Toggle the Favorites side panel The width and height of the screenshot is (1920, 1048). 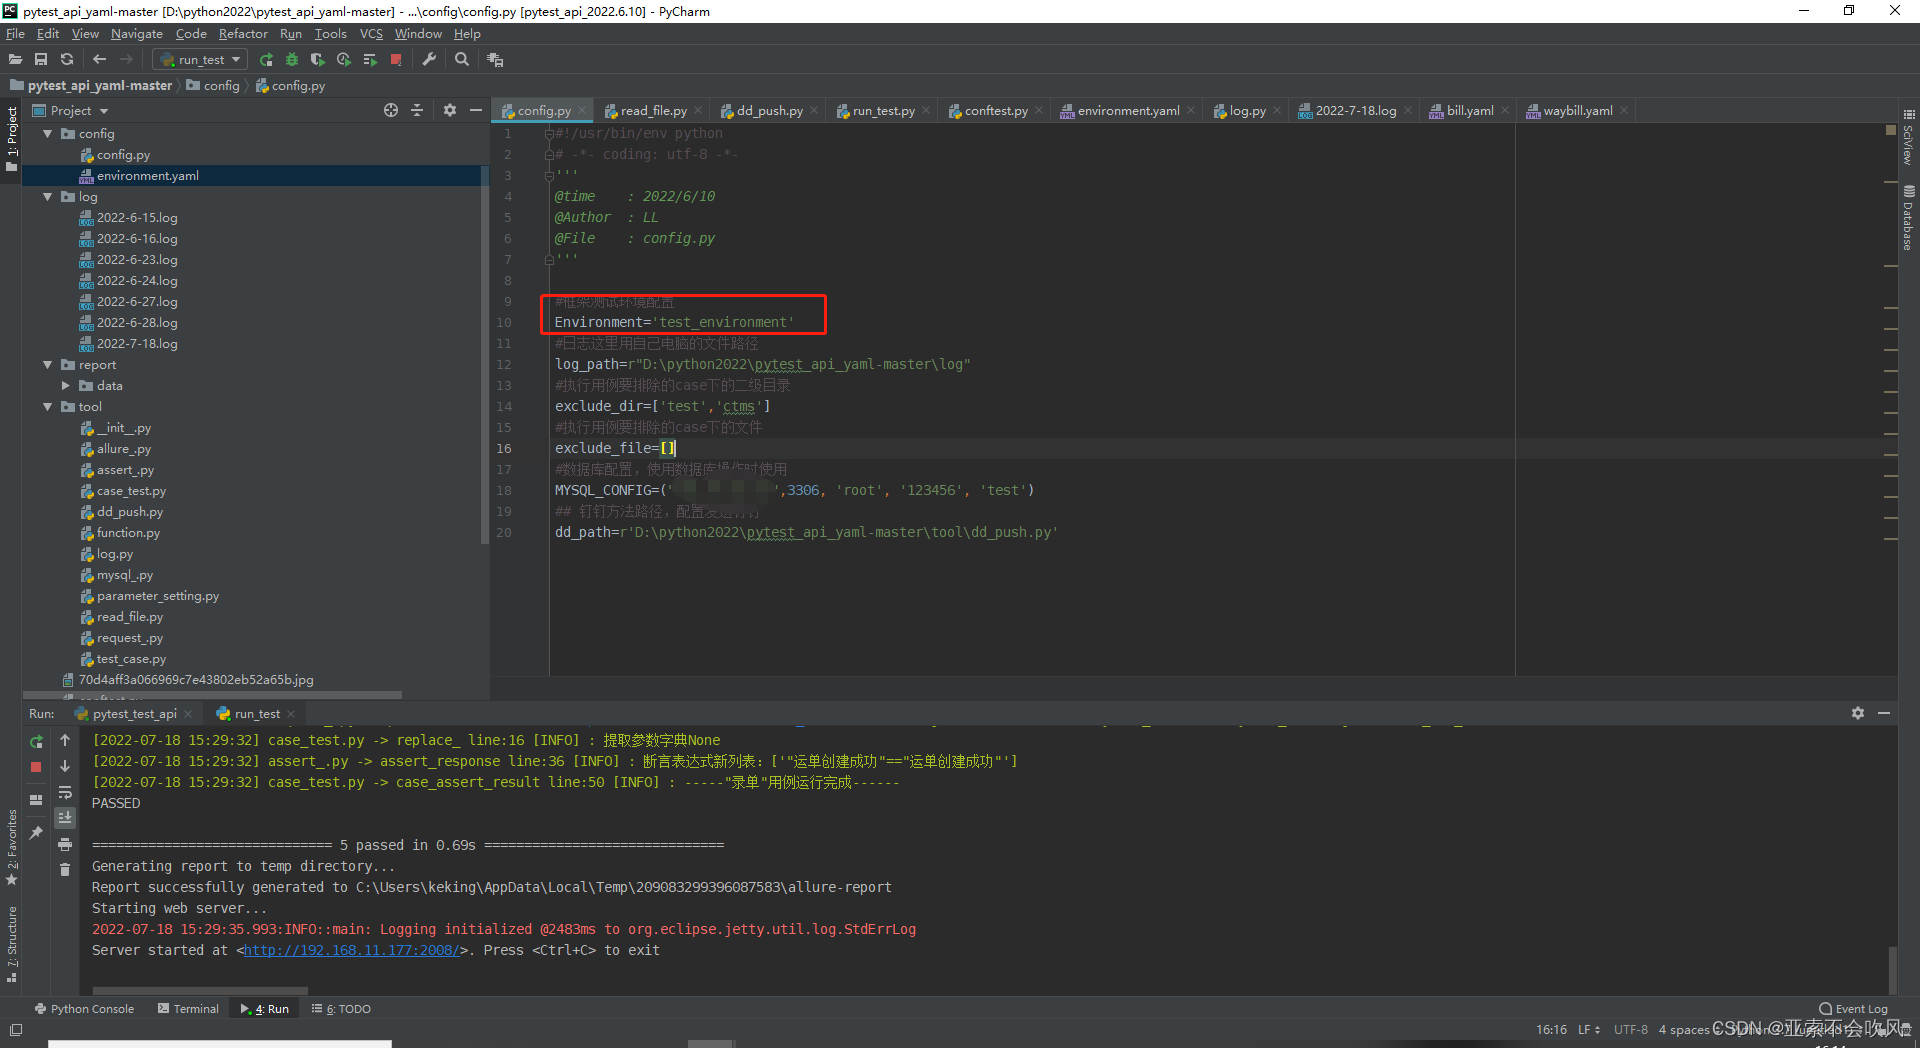[x=12, y=847]
